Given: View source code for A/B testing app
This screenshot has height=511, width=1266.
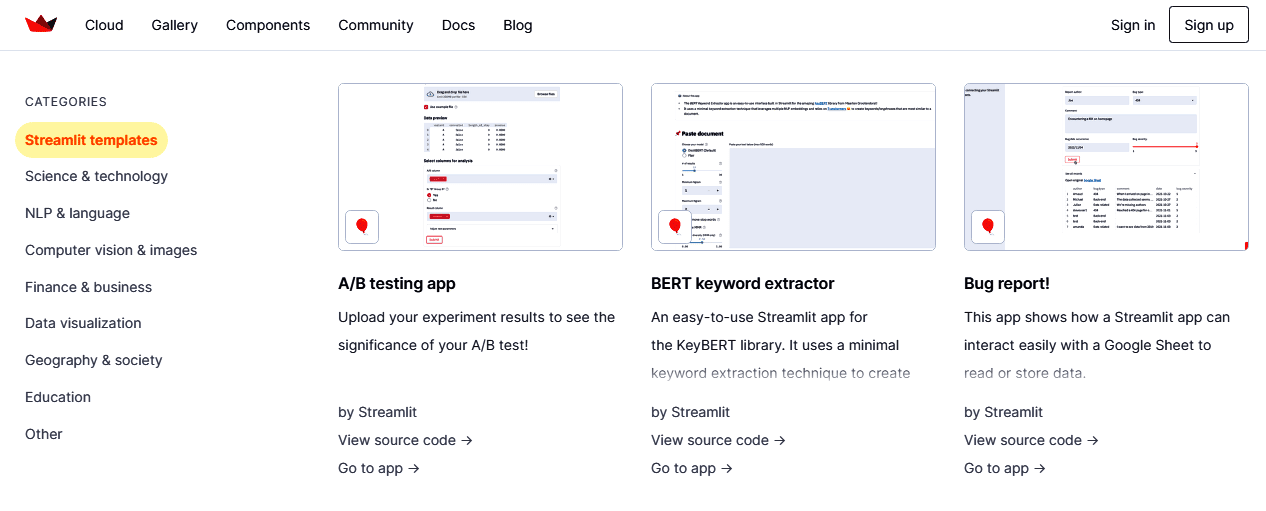Looking at the screenshot, I should 405,440.
